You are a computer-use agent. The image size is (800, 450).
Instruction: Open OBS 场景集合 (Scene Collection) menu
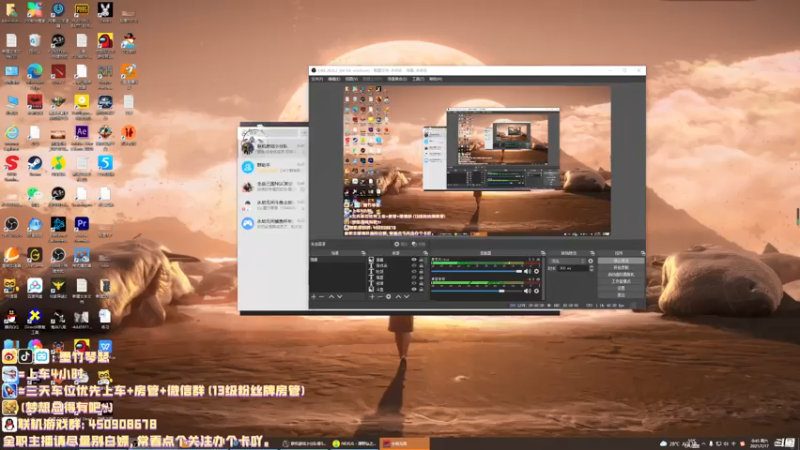tap(397, 79)
